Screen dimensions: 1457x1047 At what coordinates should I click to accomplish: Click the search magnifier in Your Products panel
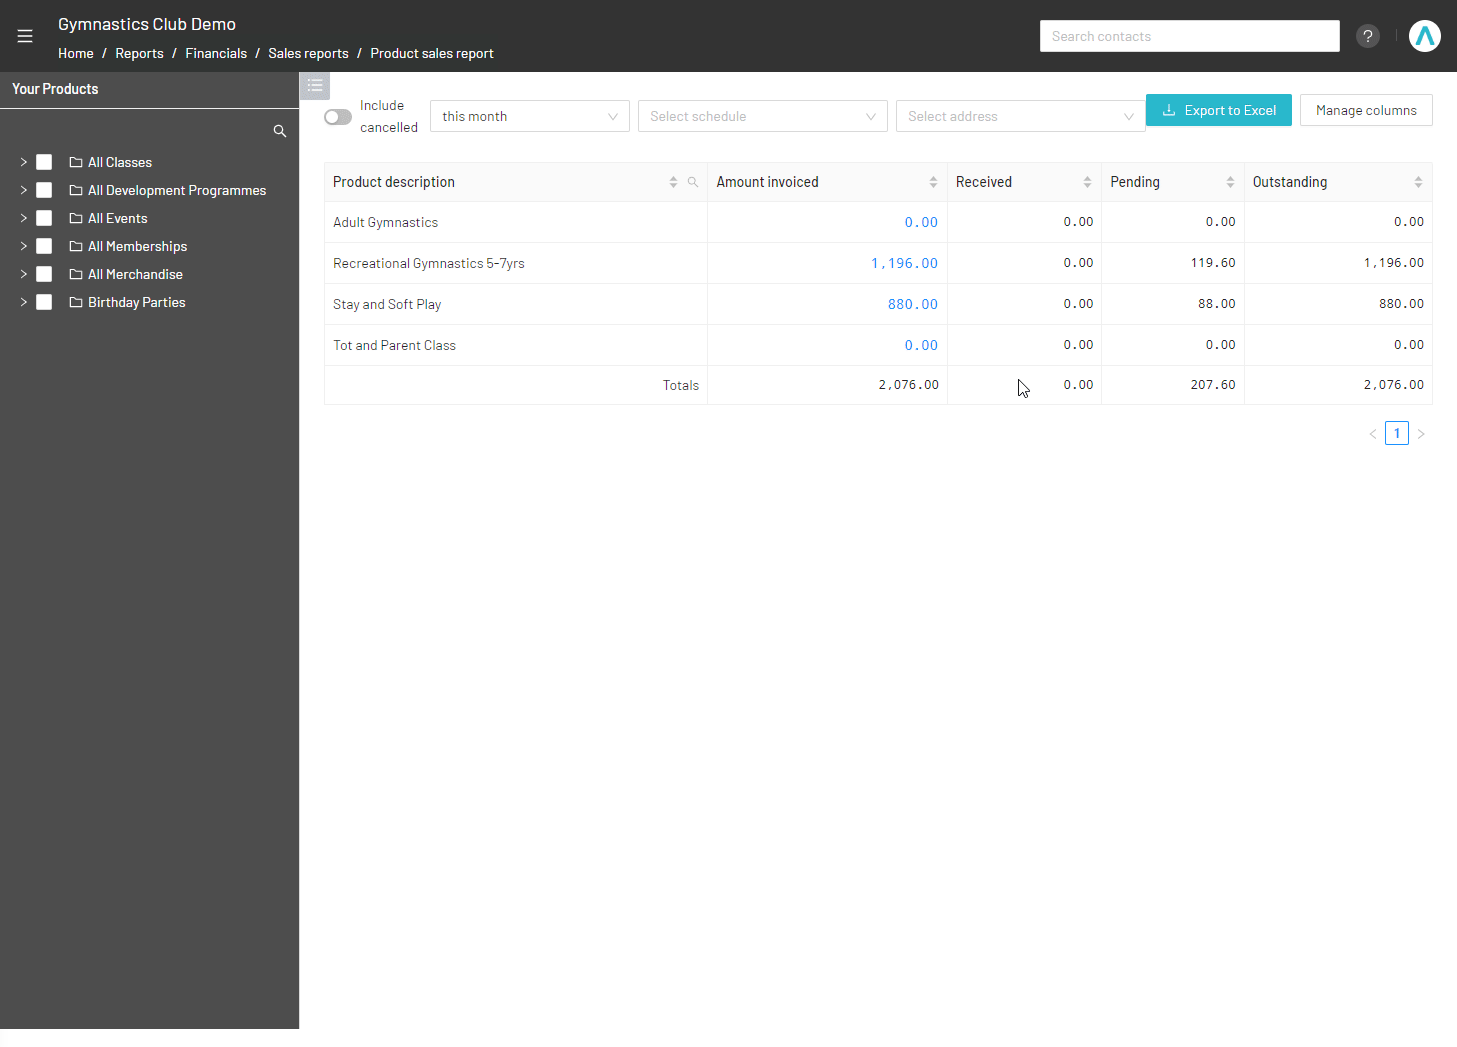280,130
